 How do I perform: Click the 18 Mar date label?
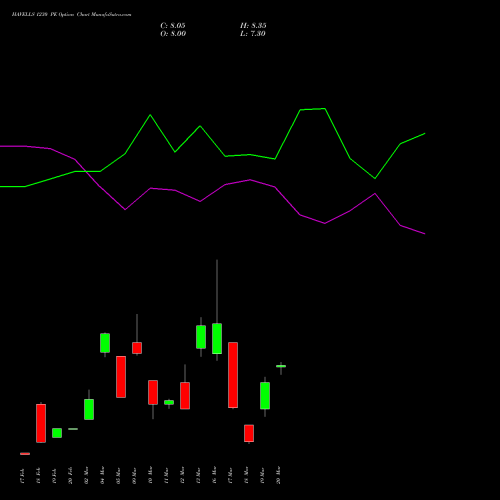(x=246, y=475)
